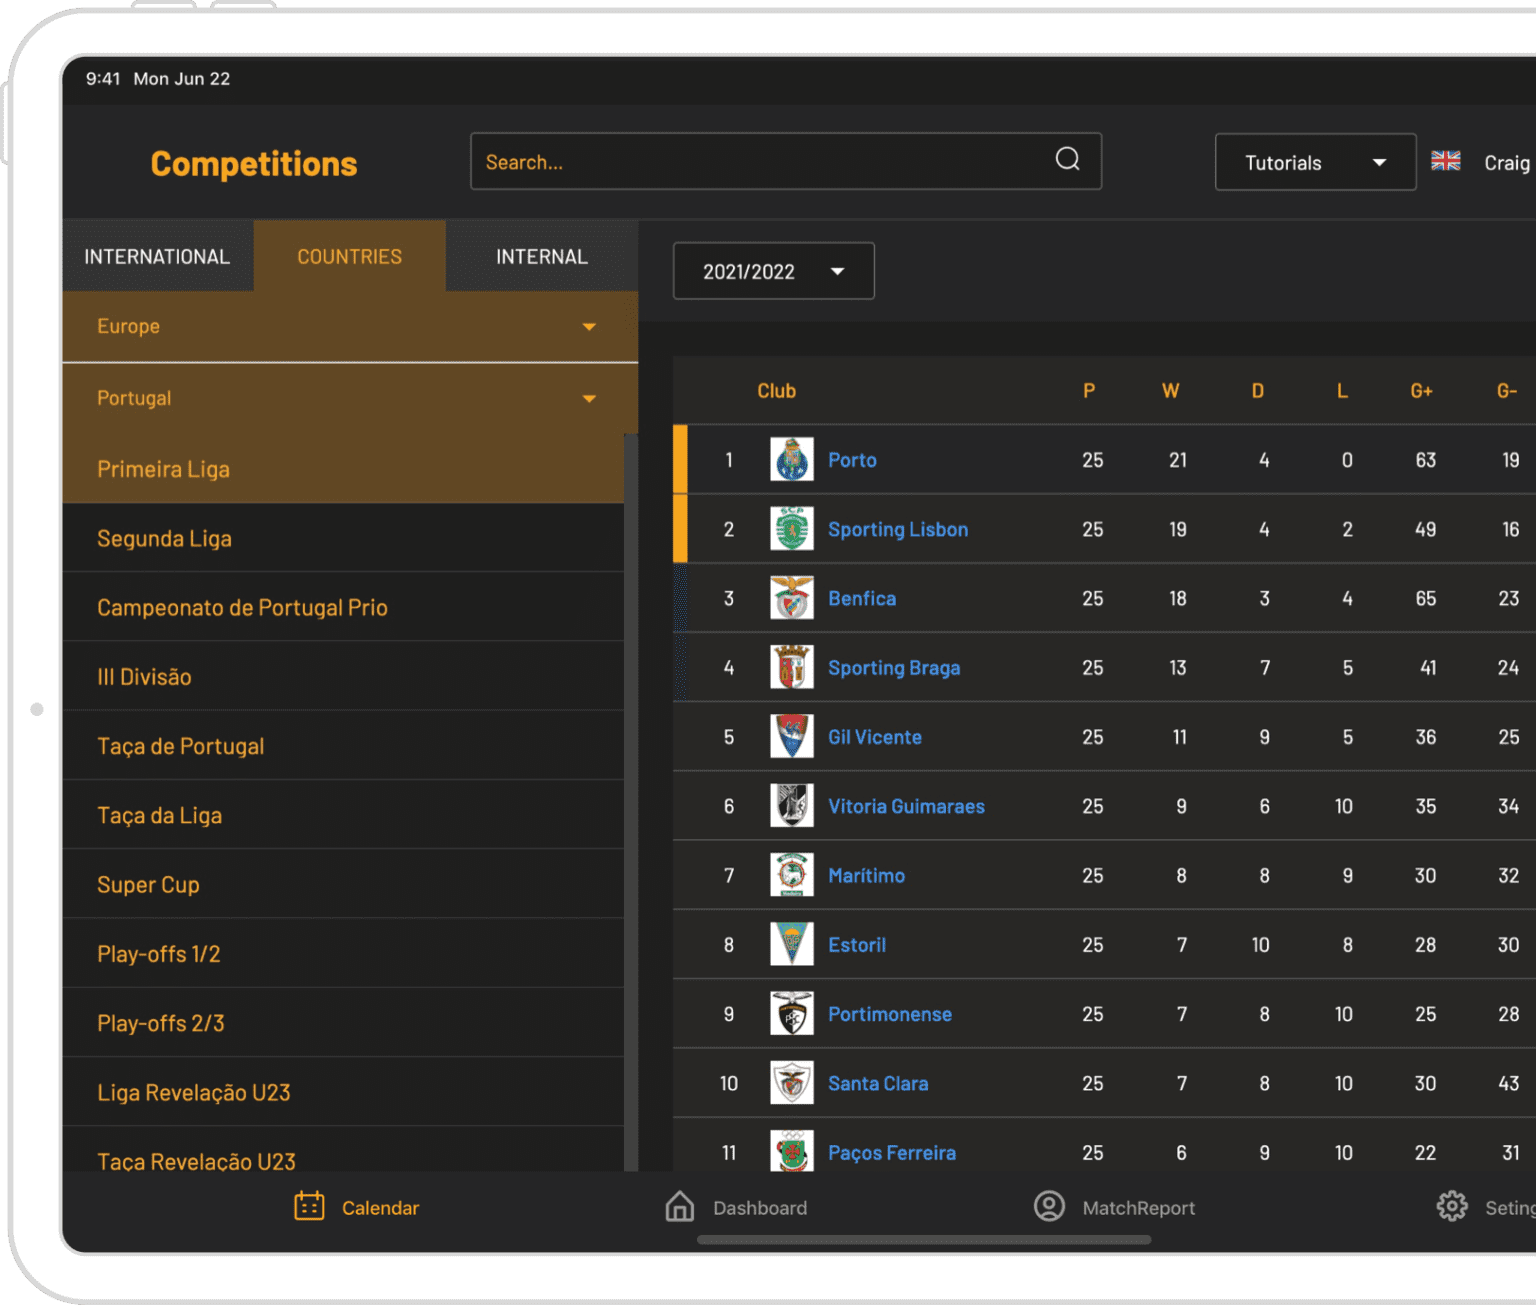Screen dimensions: 1536x1305
Task: Click the search magnifier icon
Action: pos(1067,160)
